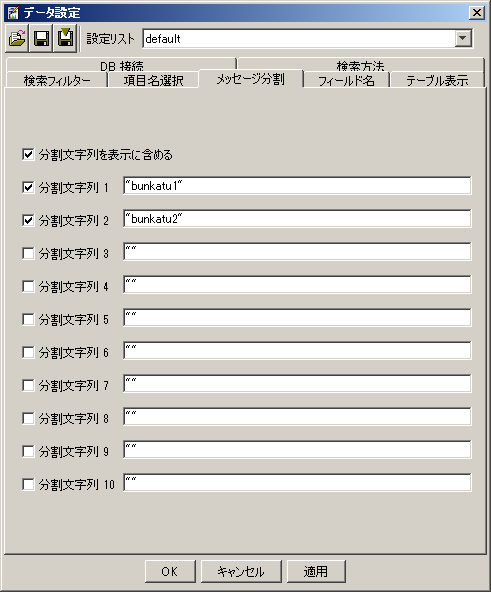Image resolution: width=491 pixels, height=592 pixels.
Task: Uncheck 分割文字列を表示に含める checkbox
Action: point(28,154)
